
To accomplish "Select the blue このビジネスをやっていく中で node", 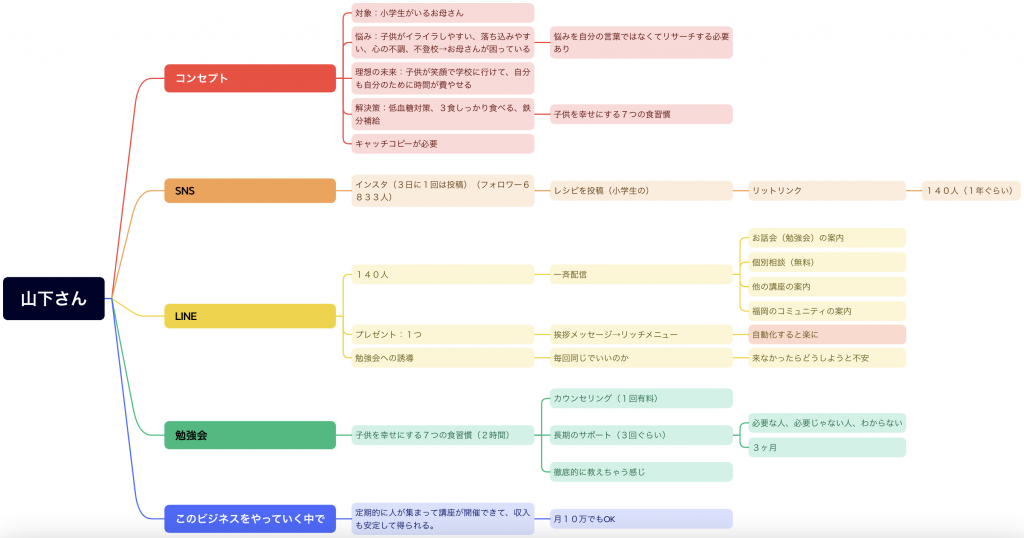I will 250,519.
